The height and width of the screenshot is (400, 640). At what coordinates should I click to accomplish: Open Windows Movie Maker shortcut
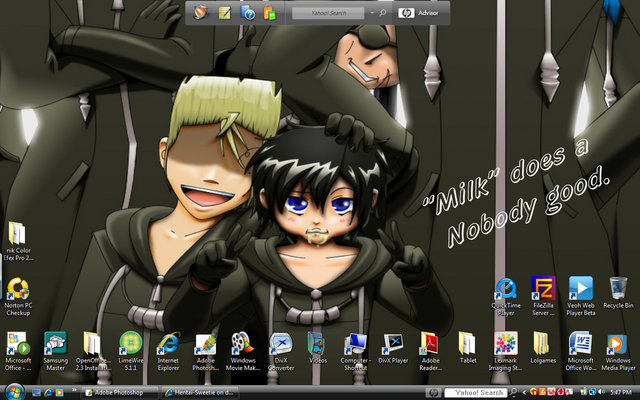click(243, 351)
